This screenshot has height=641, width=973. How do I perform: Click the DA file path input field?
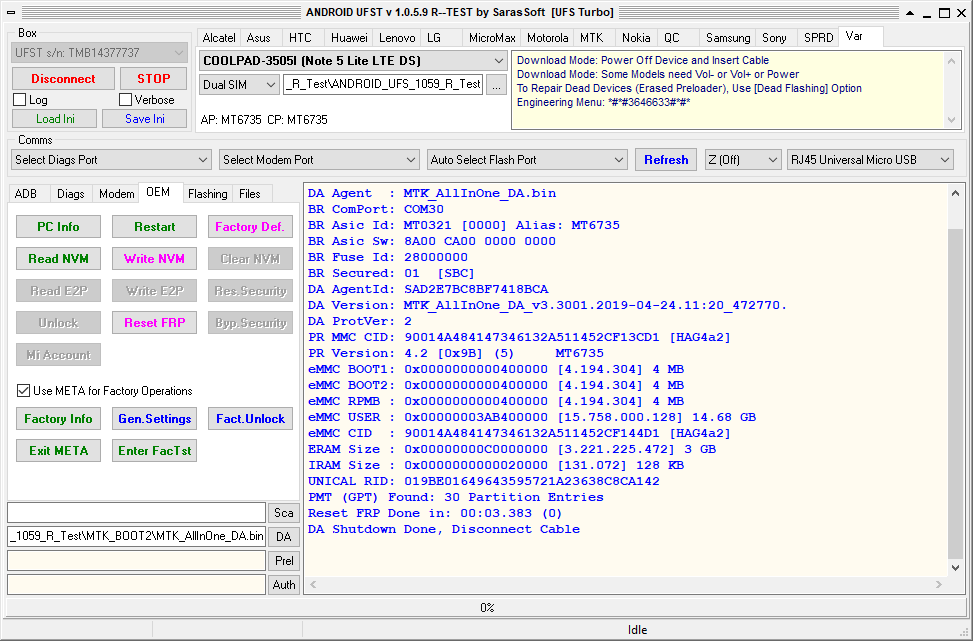137,537
